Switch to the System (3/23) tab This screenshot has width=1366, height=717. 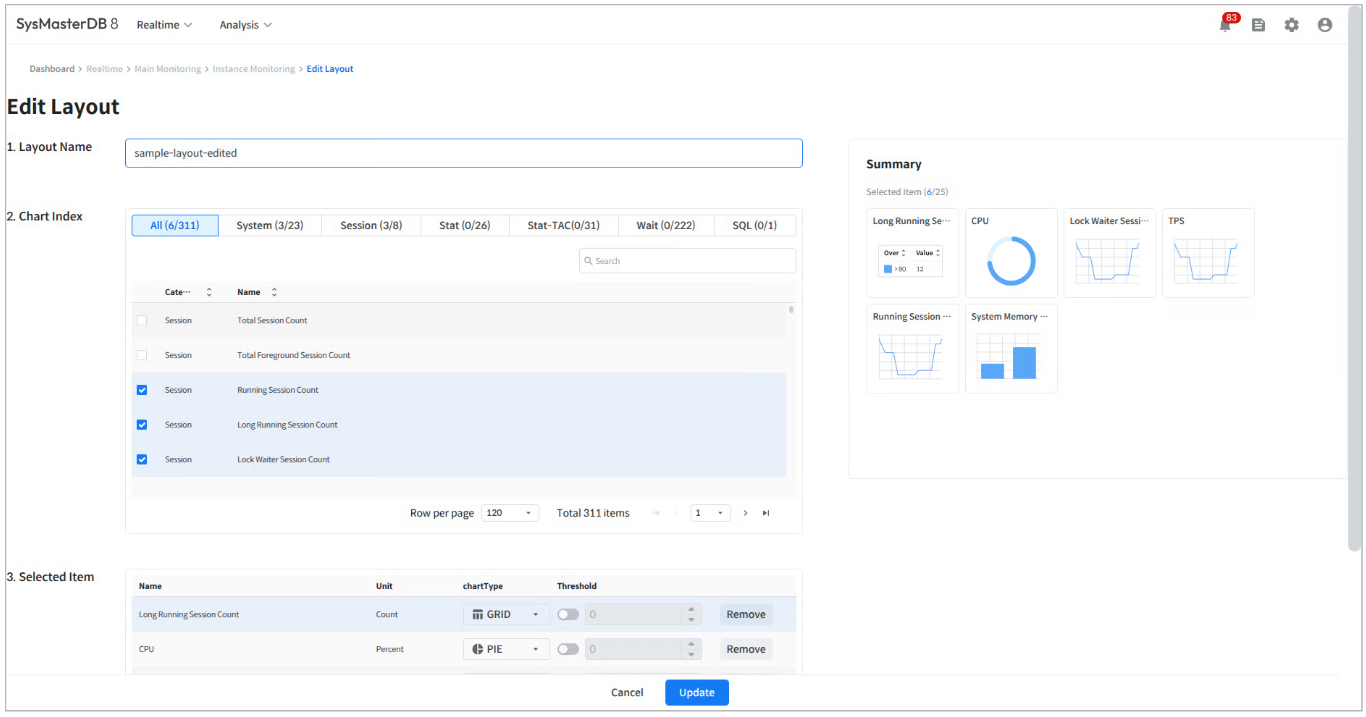click(270, 226)
